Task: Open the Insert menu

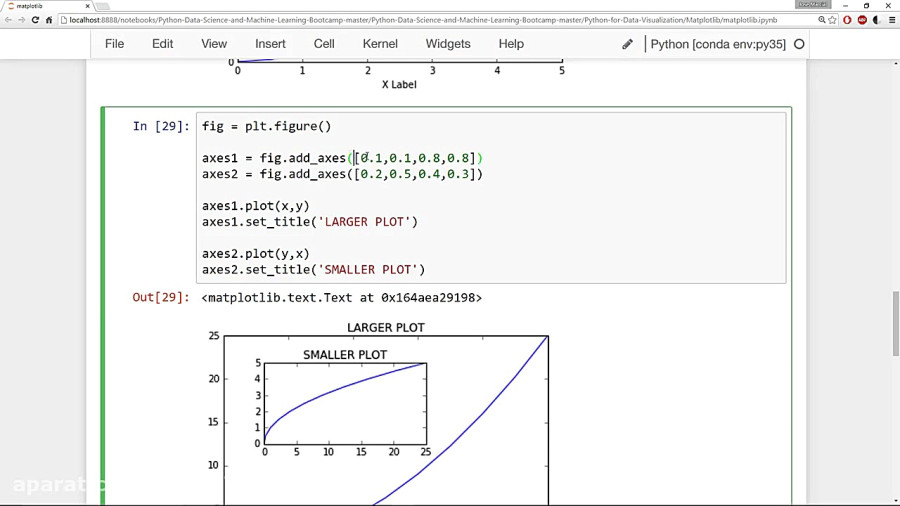Action: pyautogui.click(x=270, y=44)
